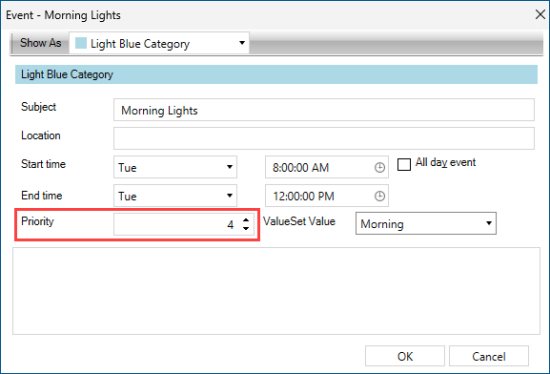Screen dimensions: 550x374
Task: Click the Light Blue Category header bar
Action: tap(276, 74)
